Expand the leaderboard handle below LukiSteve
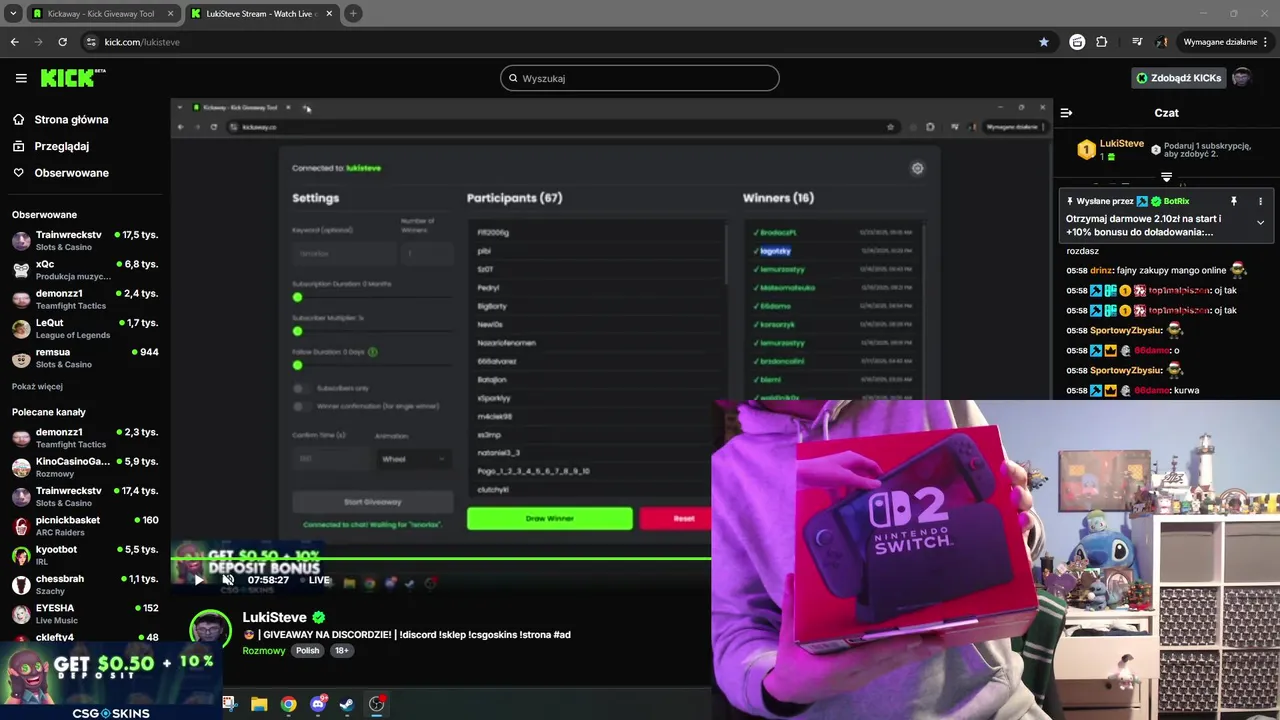The image size is (1280, 720). tap(1166, 177)
